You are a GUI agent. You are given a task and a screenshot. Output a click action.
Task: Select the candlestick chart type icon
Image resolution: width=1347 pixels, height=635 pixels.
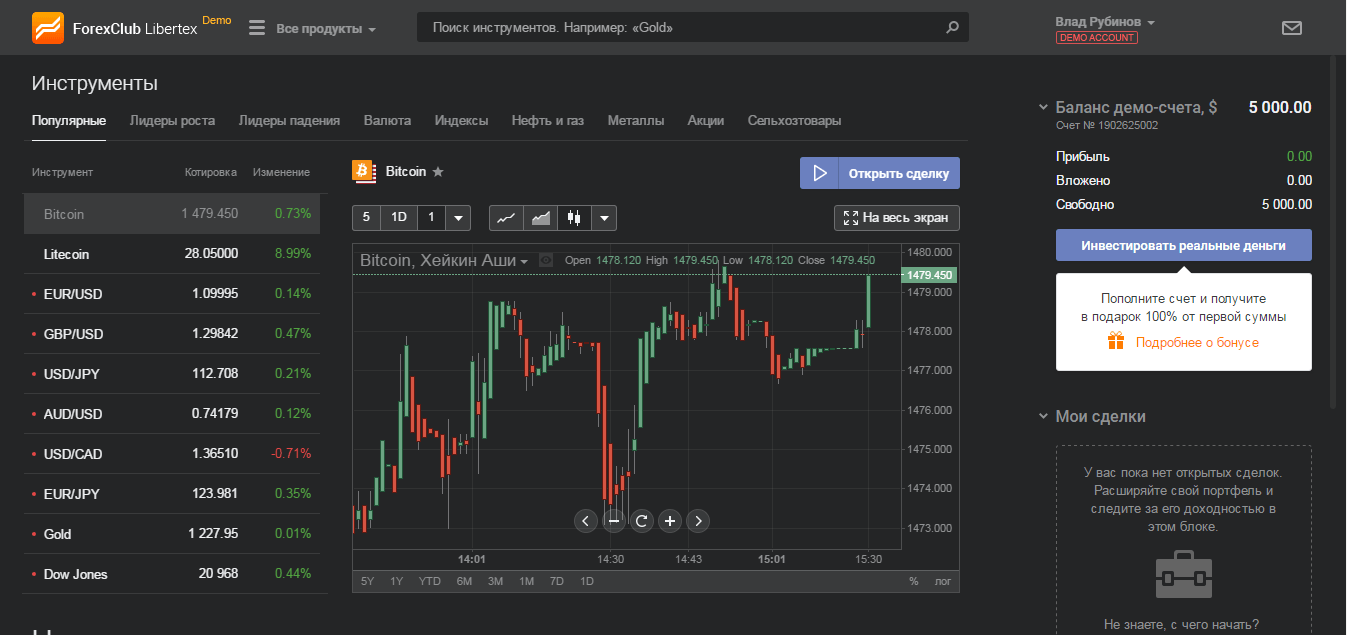click(574, 217)
